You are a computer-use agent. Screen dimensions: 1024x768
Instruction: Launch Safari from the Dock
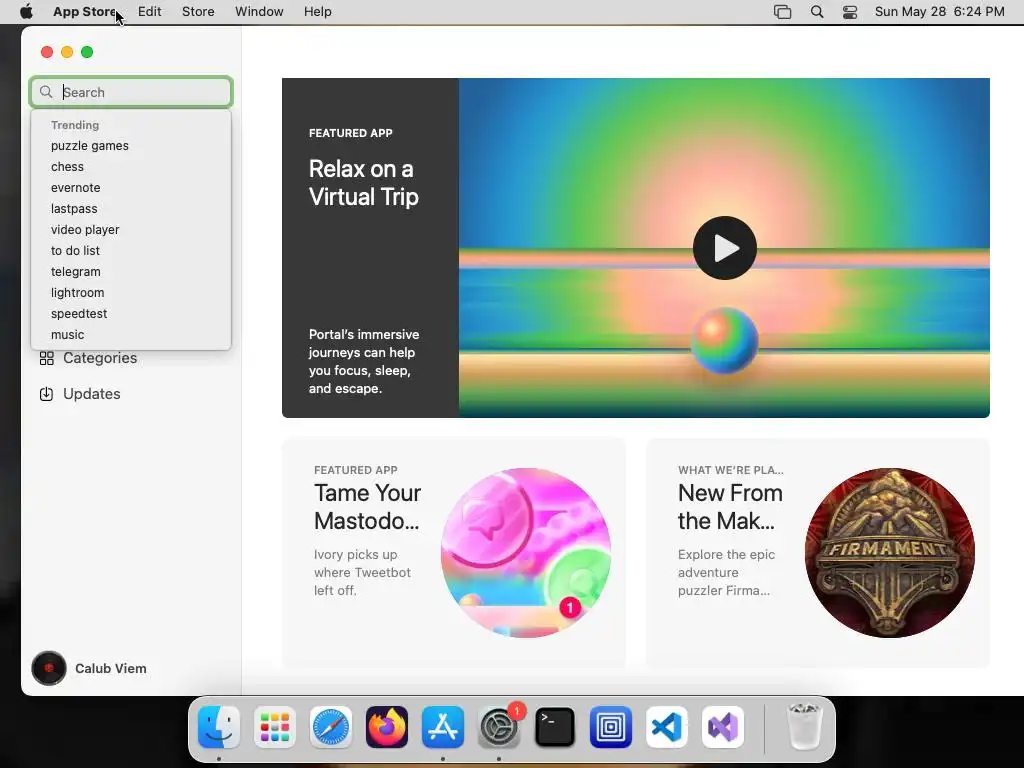click(x=331, y=727)
